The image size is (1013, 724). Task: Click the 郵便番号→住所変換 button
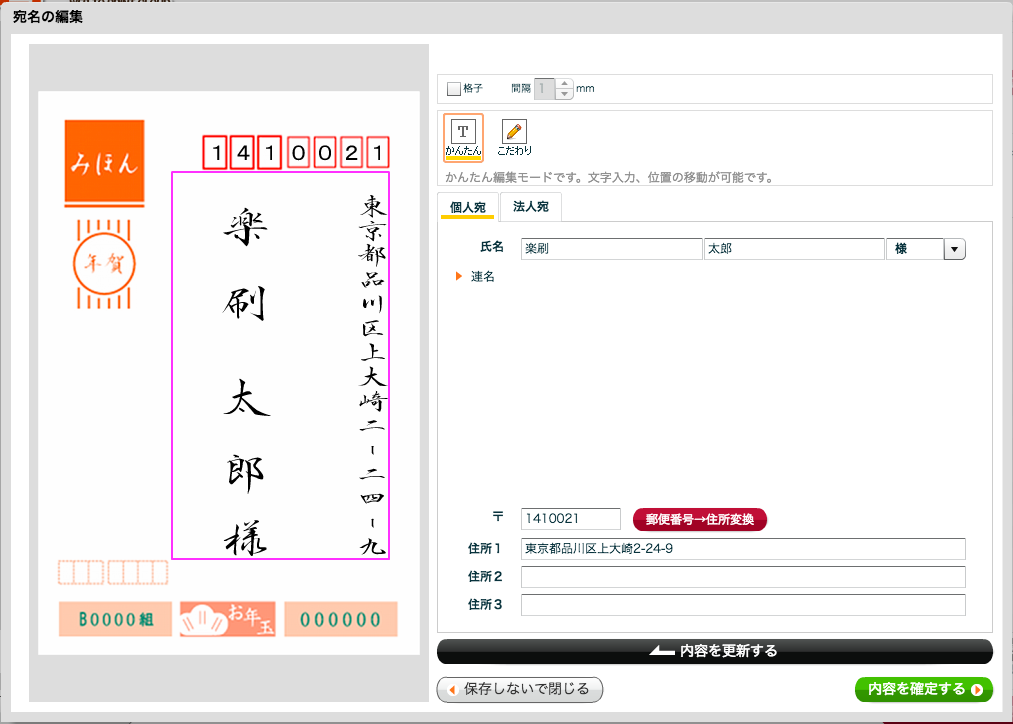click(699, 519)
